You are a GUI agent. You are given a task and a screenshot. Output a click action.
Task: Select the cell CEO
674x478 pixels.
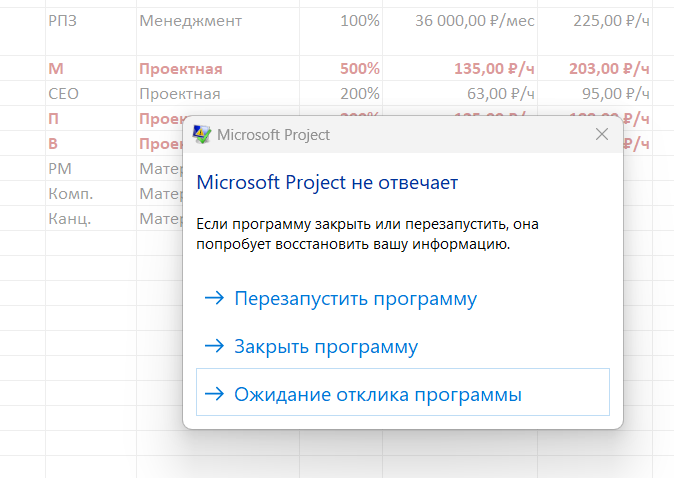tap(91, 93)
